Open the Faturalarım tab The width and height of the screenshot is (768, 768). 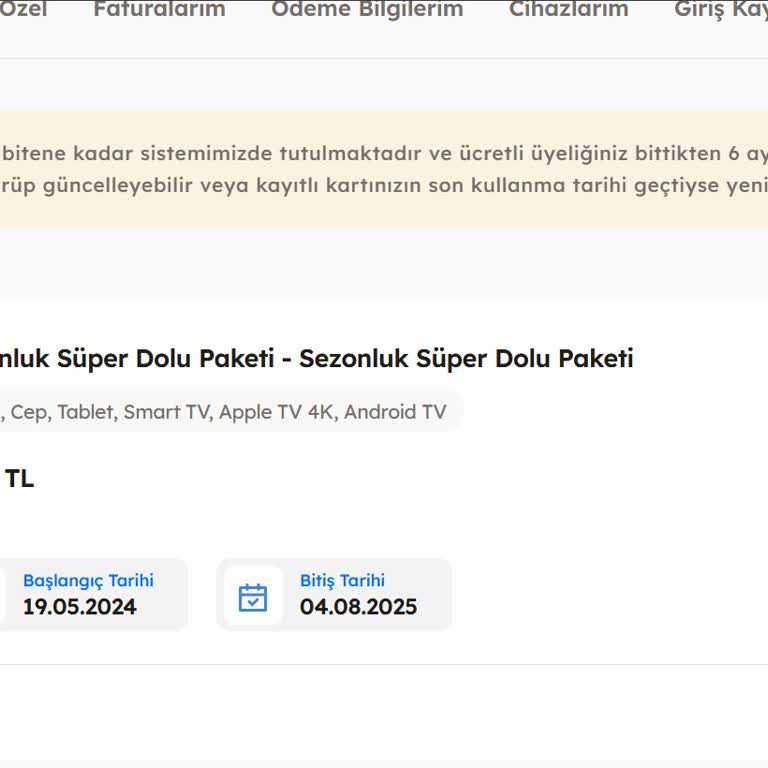159,10
